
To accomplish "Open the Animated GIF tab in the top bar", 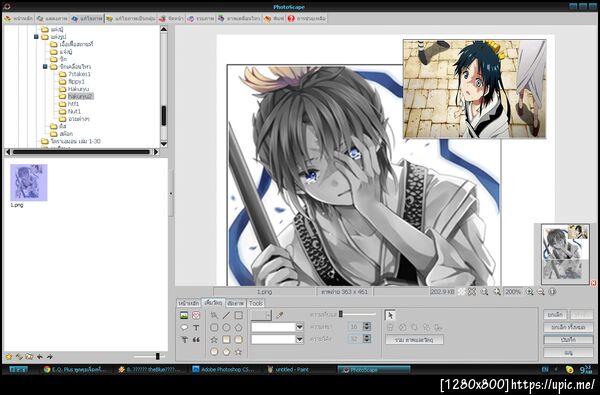I will (239, 18).
